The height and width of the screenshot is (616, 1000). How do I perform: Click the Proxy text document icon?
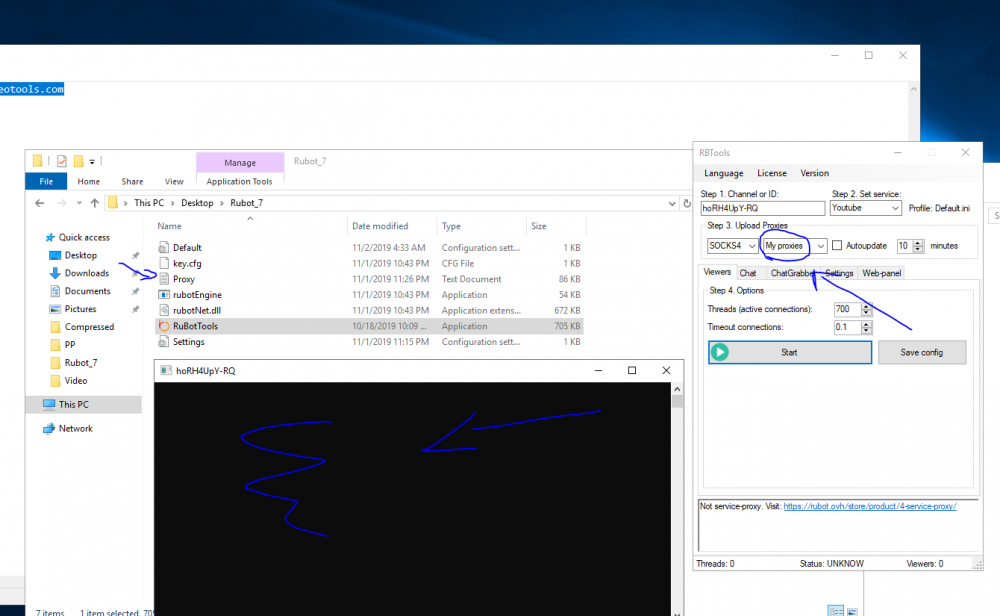(164, 279)
